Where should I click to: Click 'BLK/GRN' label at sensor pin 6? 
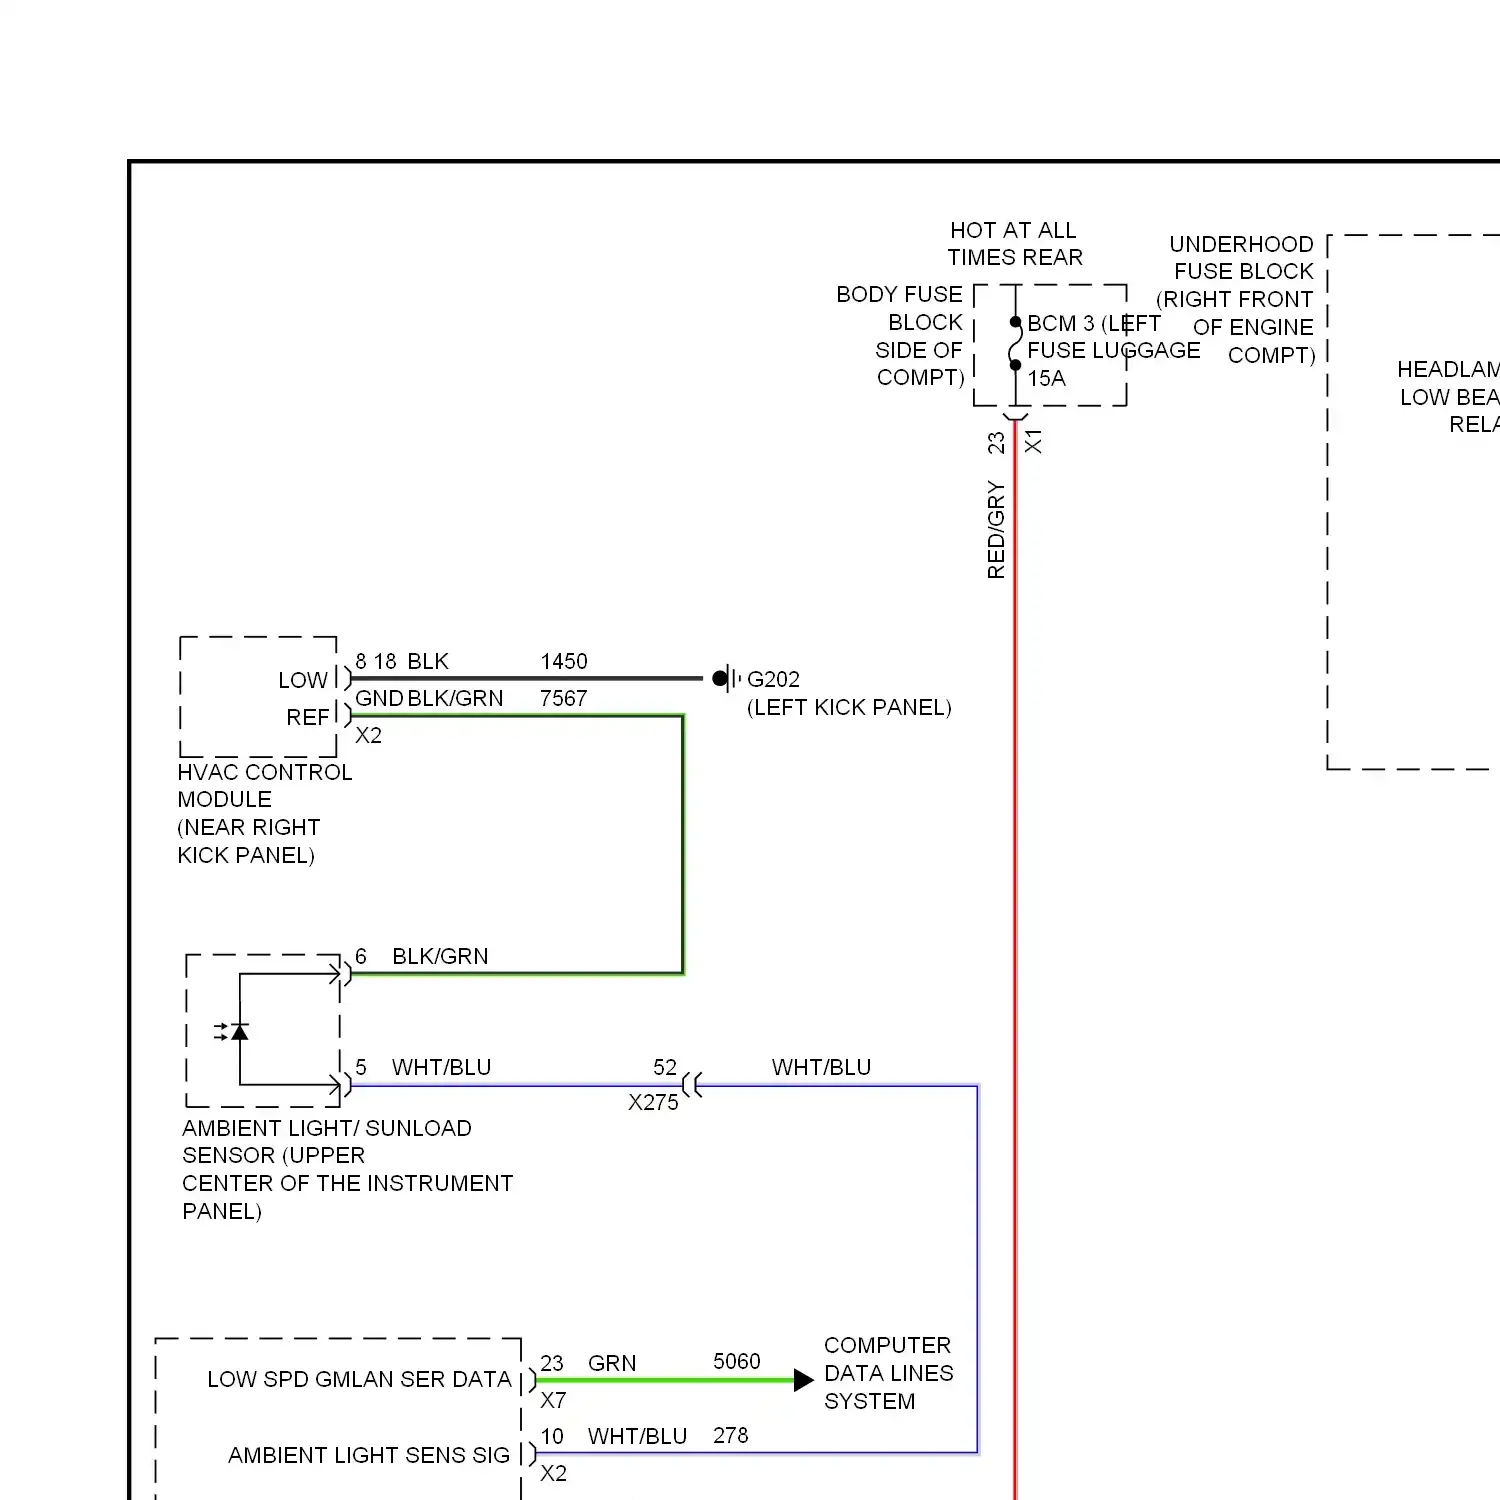440,956
